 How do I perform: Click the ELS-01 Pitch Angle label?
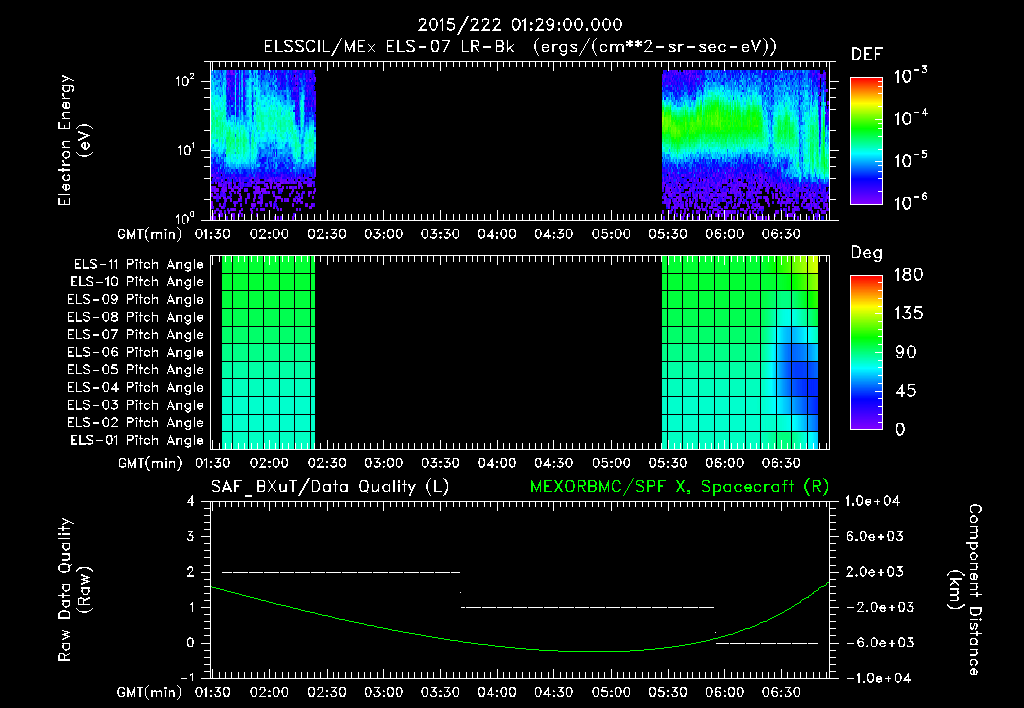[137, 440]
